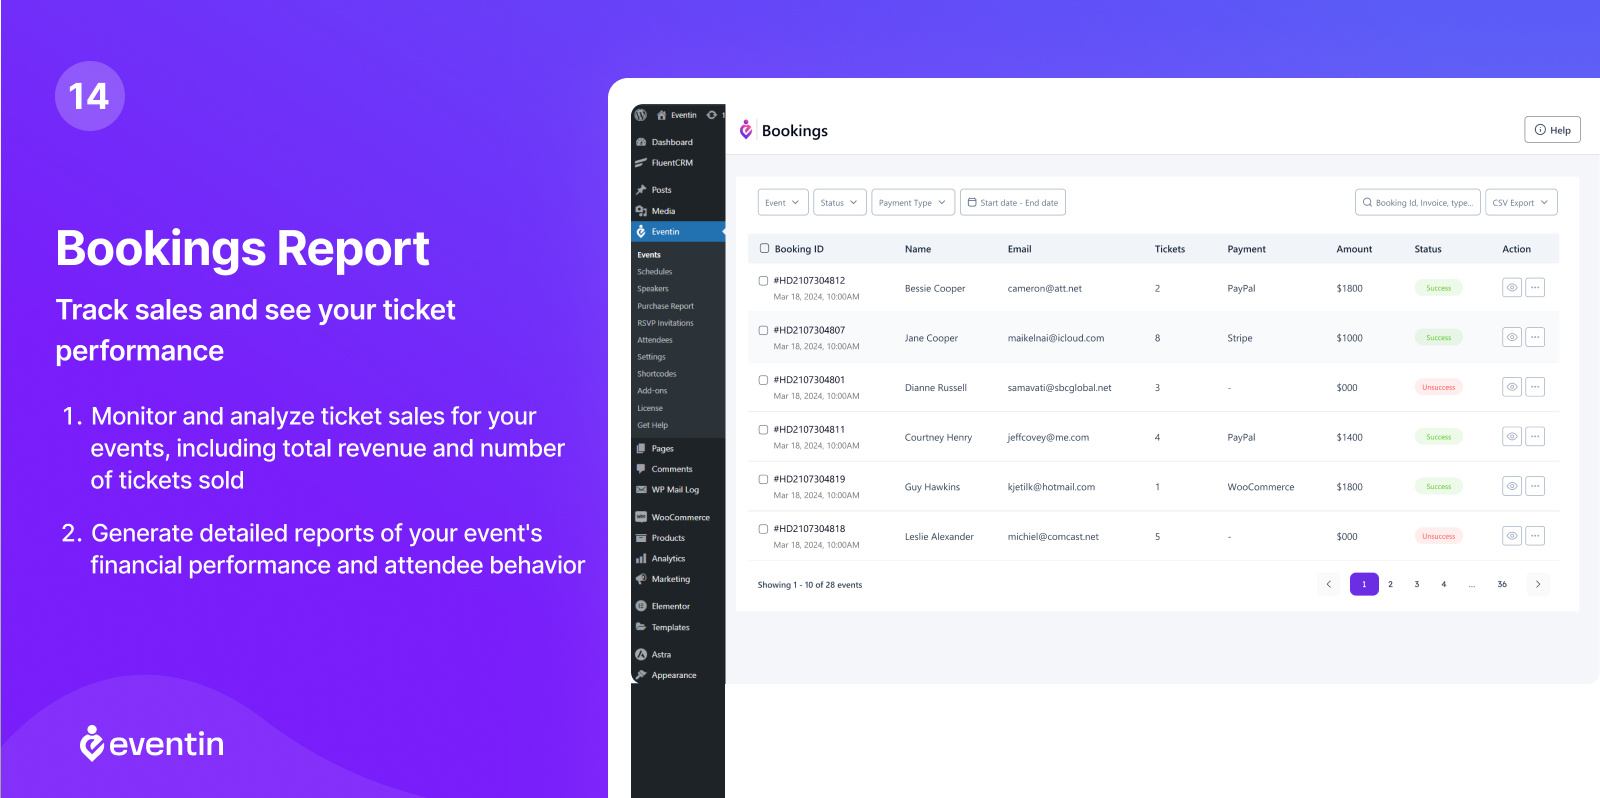
Task: Open more actions for Jane Cooper booking
Action: coord(1535,337)
